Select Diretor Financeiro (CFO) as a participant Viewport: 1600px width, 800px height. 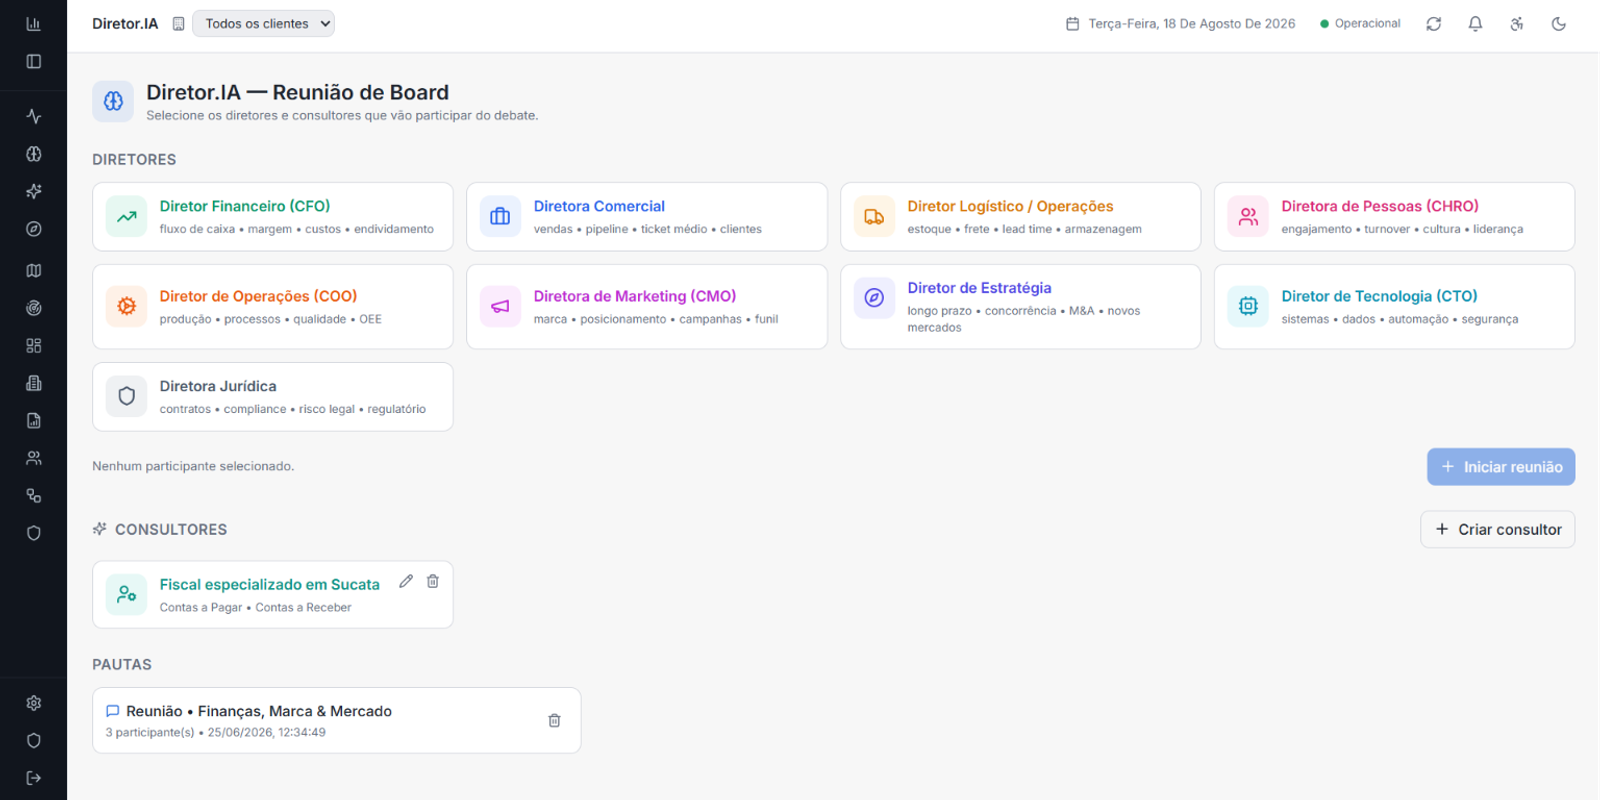click(273, 217)
